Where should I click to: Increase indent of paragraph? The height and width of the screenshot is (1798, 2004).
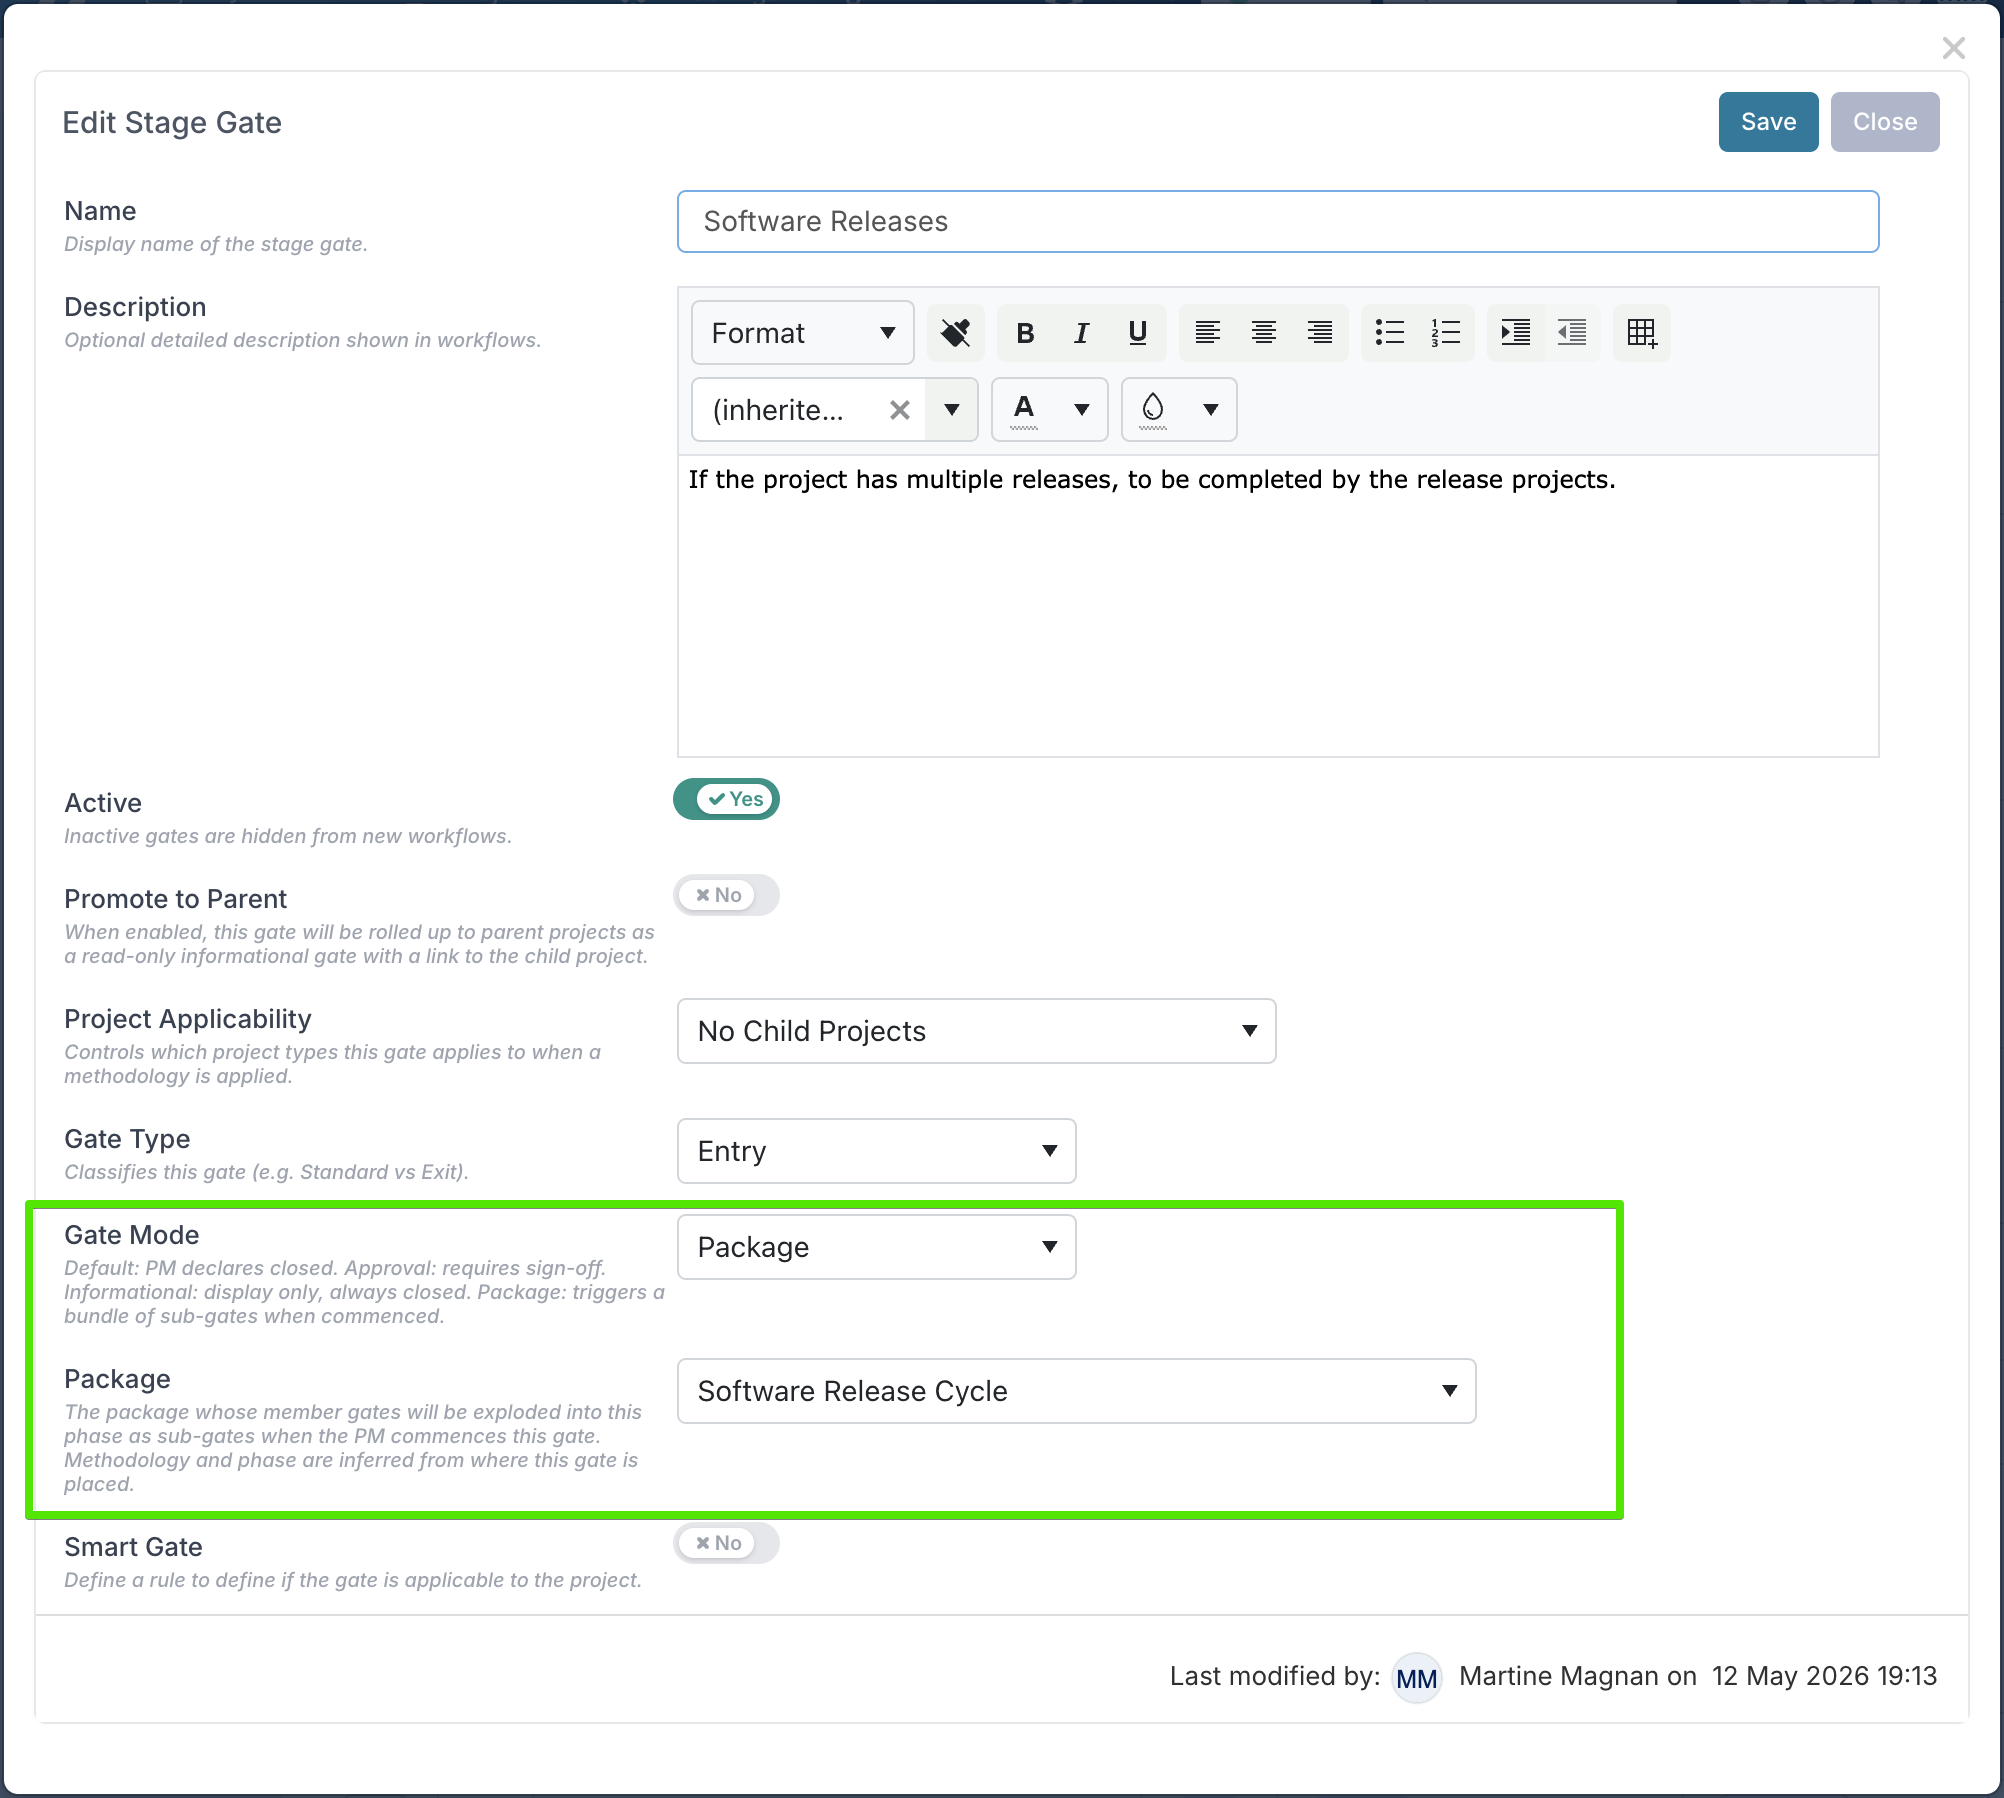click(x=1516, y=333)
